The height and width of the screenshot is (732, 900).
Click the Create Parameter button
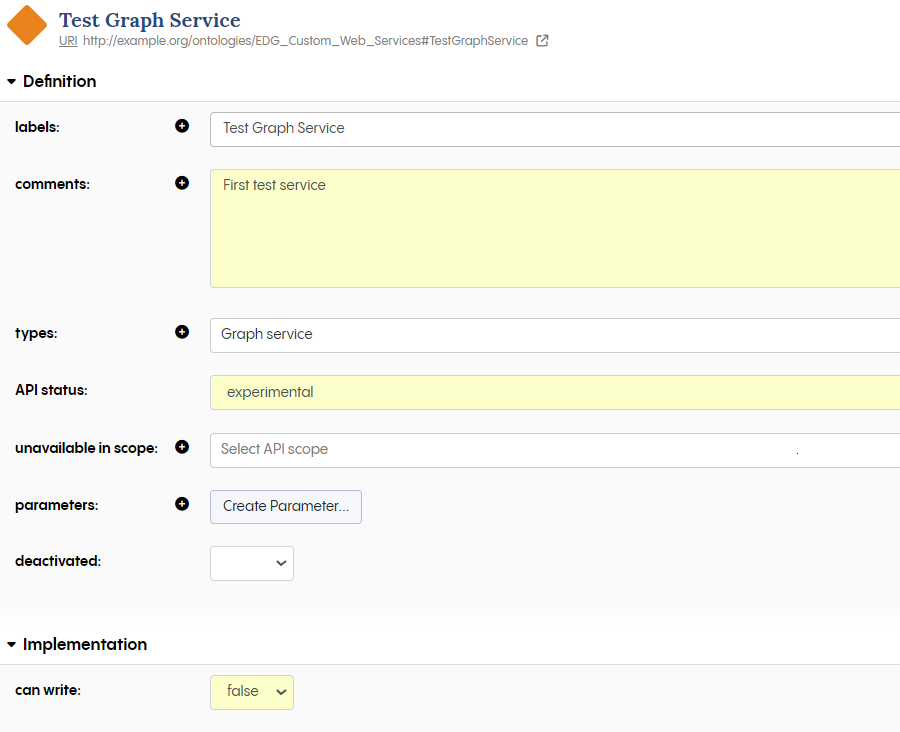coord(285,507)
